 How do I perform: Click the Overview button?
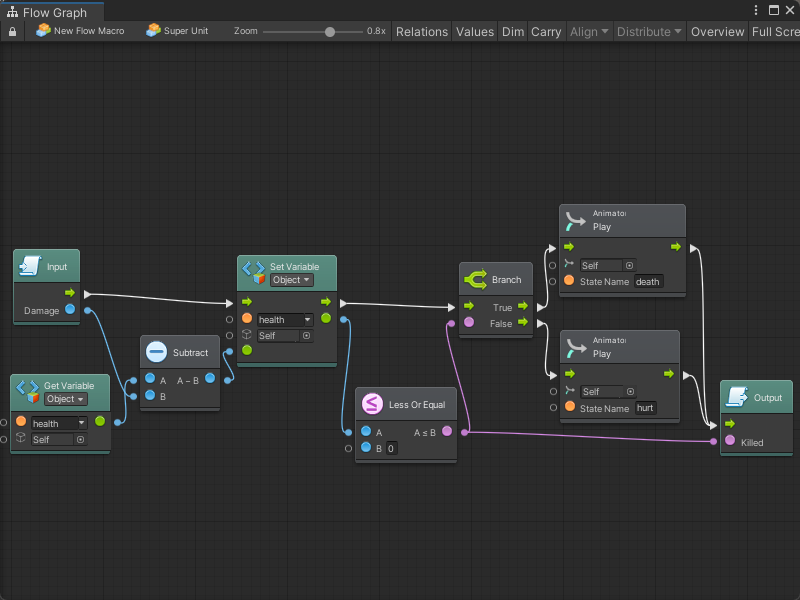pyautogui.click(x=717, y=31)
